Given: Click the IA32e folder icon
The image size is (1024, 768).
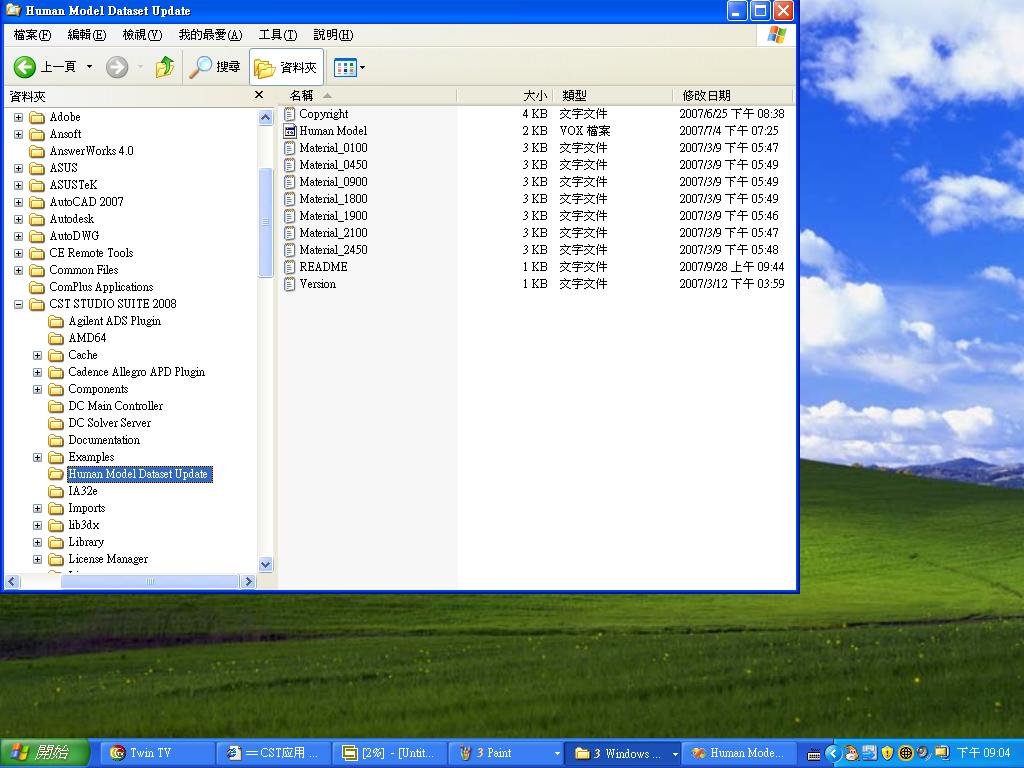Looking at the screenshot, I should (x=56, y=491).
